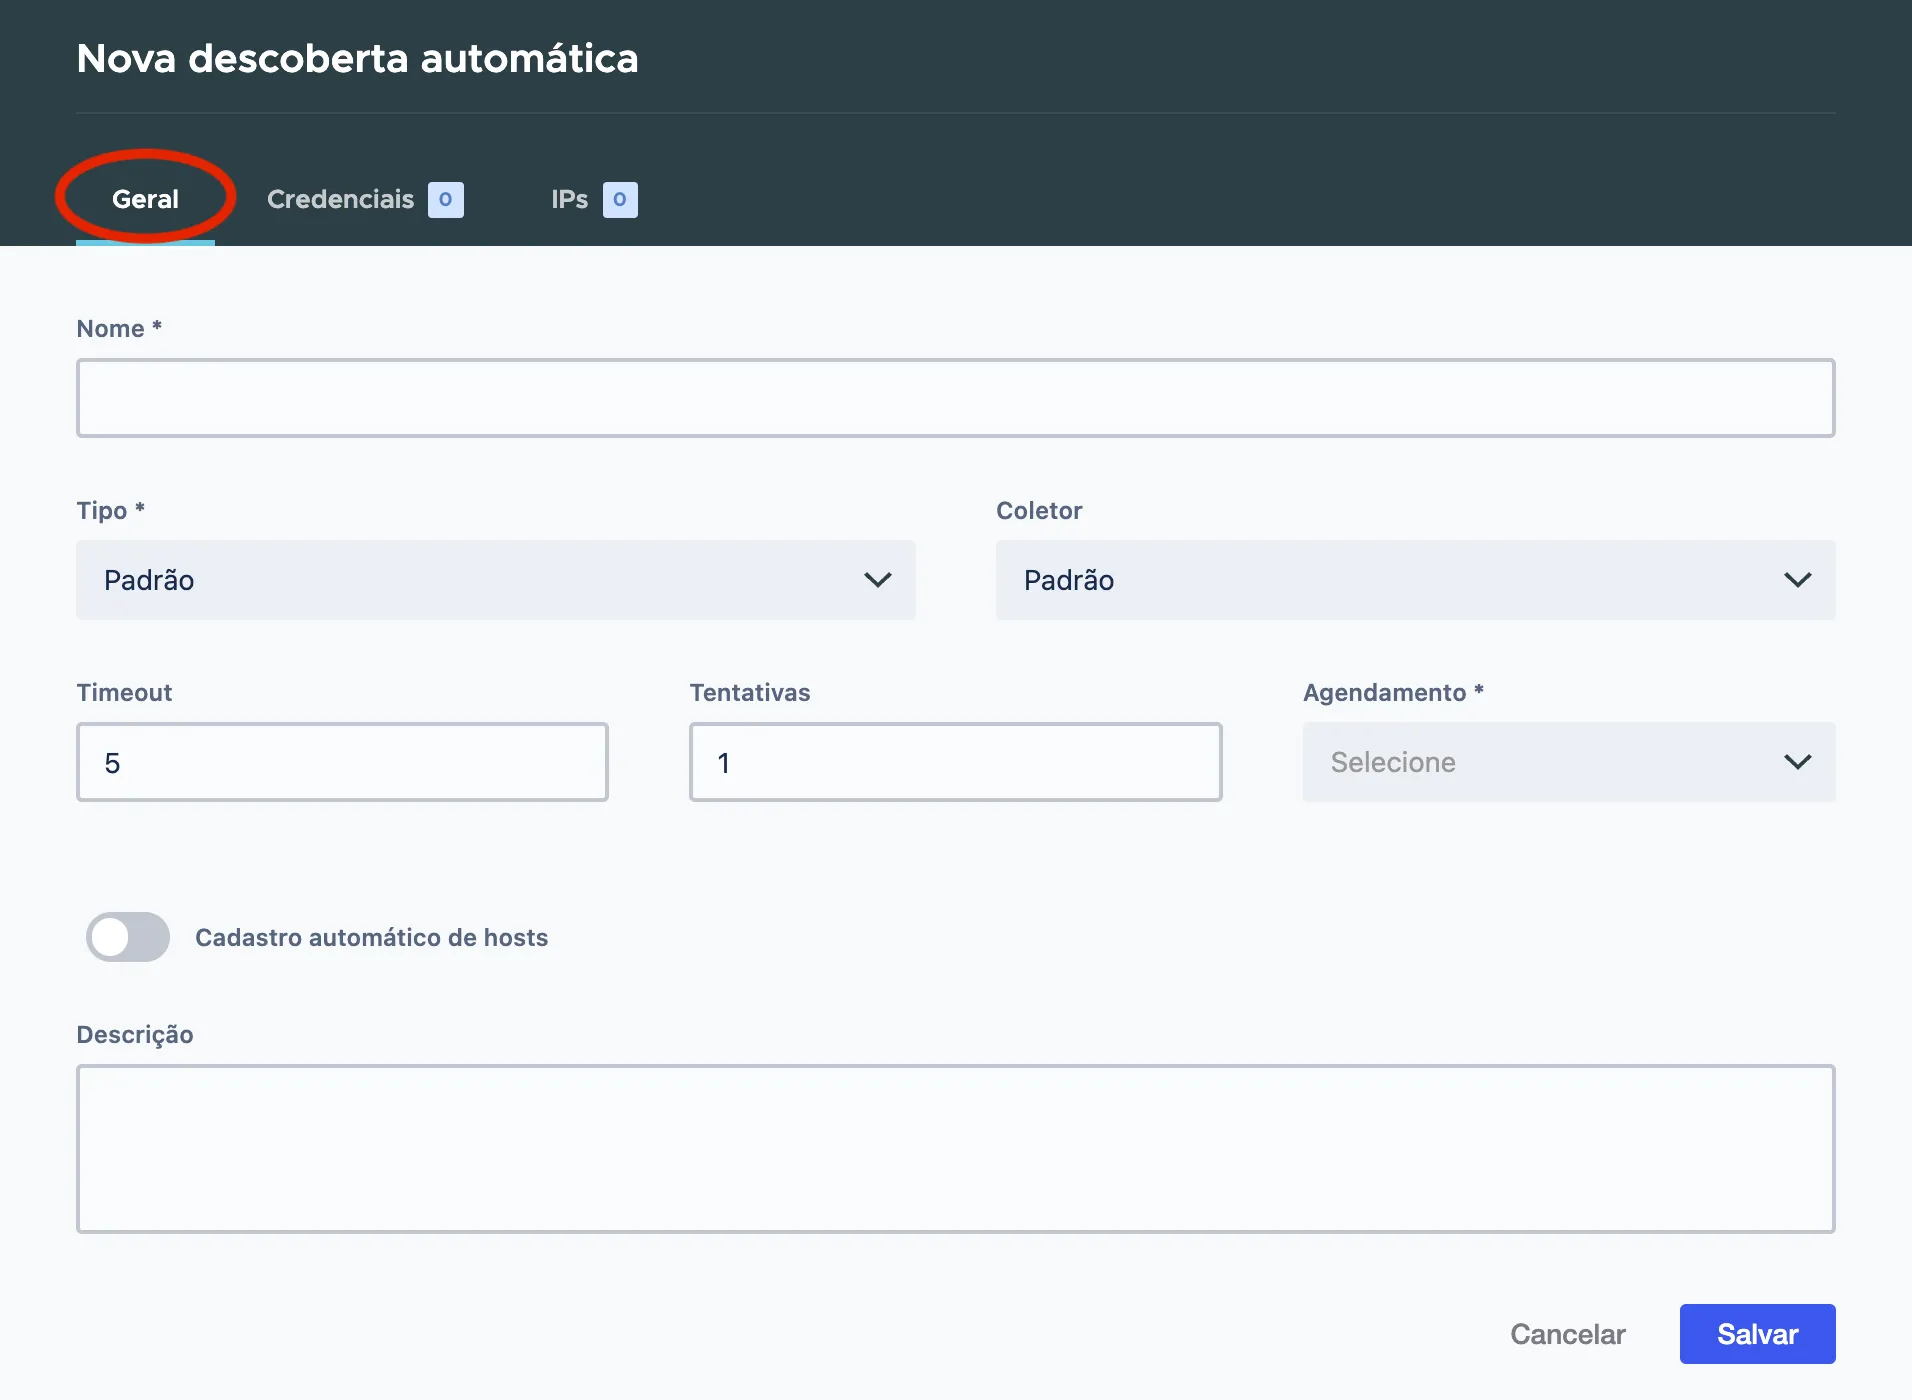This screenshot has width=1912, height=1400.
Task: Switch to the Geral tab
Action: [145, 199]
